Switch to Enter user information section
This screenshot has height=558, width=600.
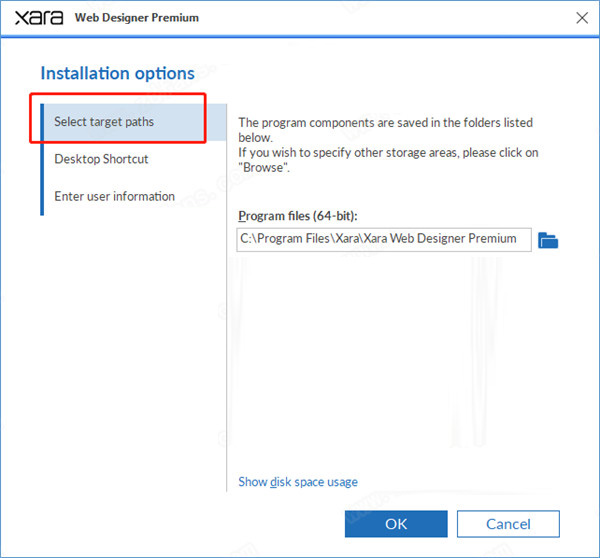click(x=114, y=196)
